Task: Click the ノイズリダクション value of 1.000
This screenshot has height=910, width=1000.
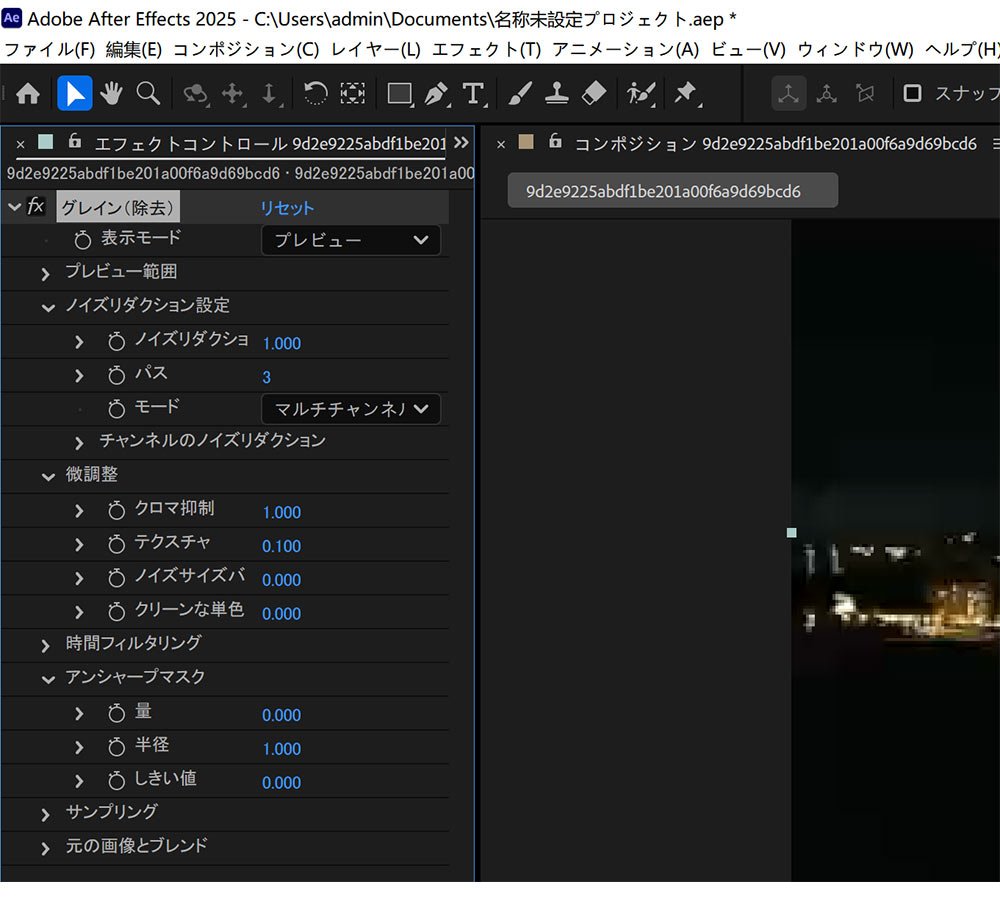Action: point(281,343)
